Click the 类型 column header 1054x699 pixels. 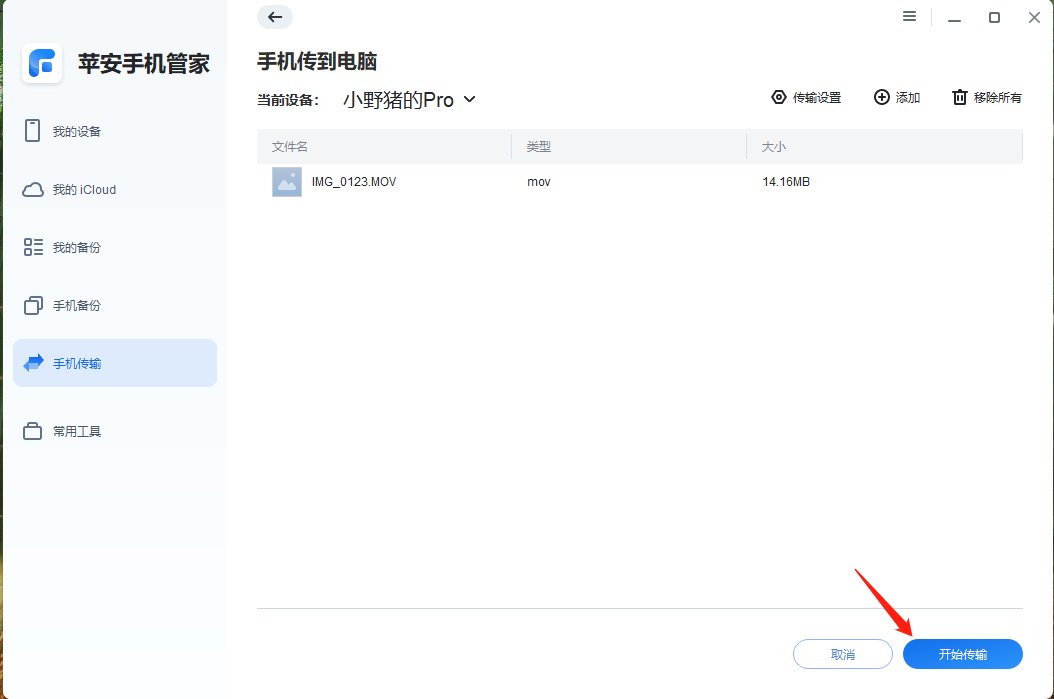pos(538,146)
